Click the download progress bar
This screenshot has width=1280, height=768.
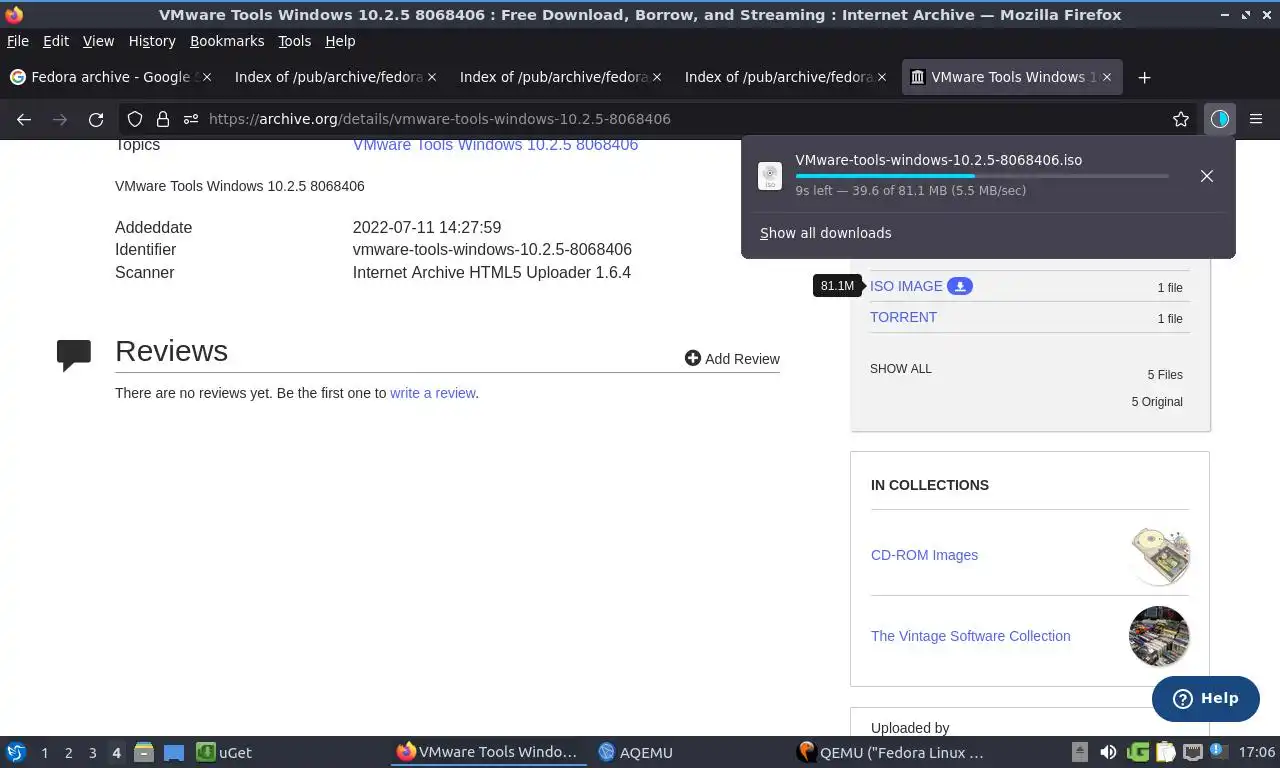tap(982, 176)
